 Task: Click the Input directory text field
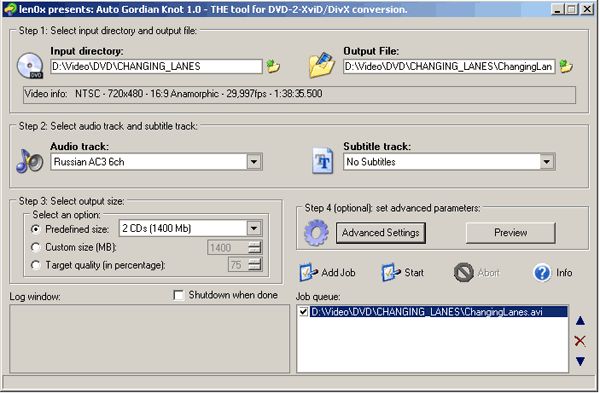(156, 66)
